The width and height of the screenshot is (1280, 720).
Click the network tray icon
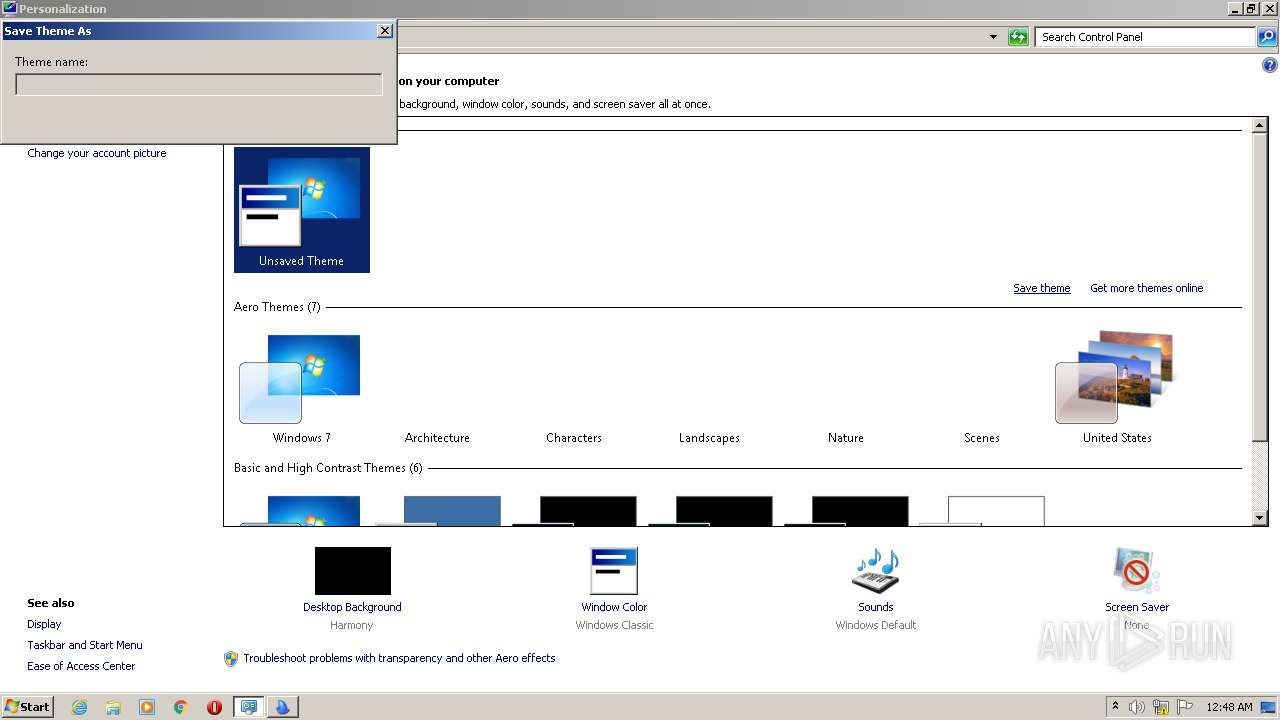click(1161, 707)
